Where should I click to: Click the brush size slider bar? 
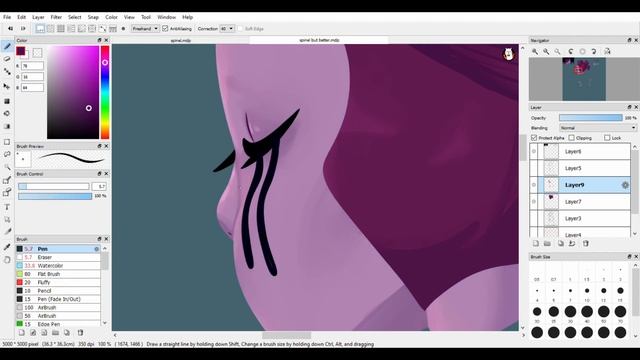[x=53, y=187]
